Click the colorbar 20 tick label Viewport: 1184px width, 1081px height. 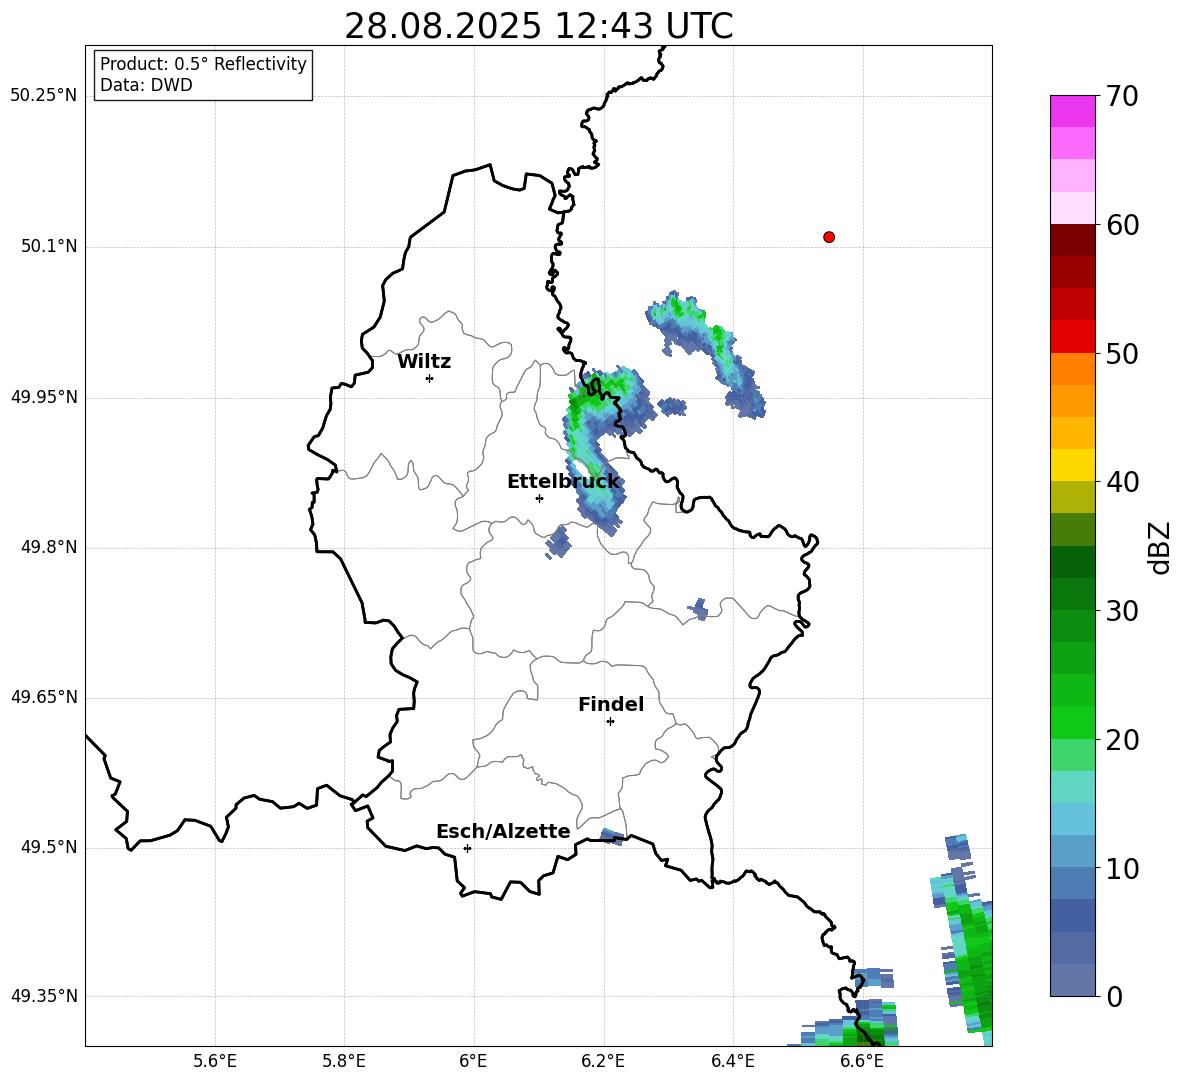(x=1122, y=740)
